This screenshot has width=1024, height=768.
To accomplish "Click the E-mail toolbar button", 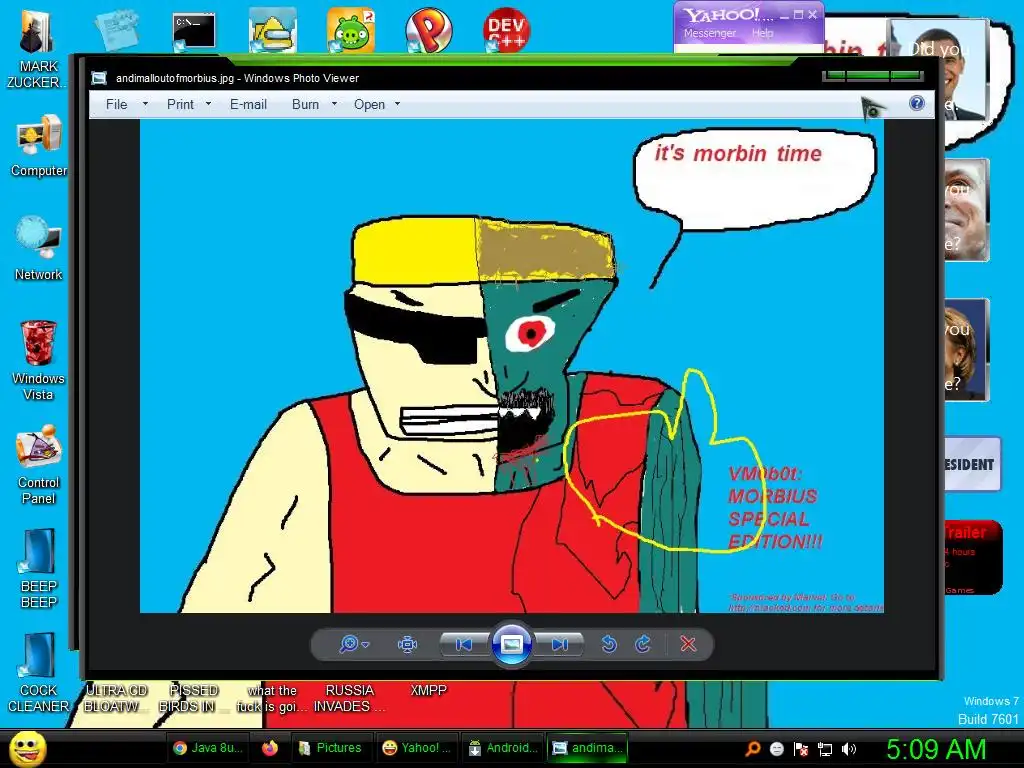I will [x=248, y=104].
